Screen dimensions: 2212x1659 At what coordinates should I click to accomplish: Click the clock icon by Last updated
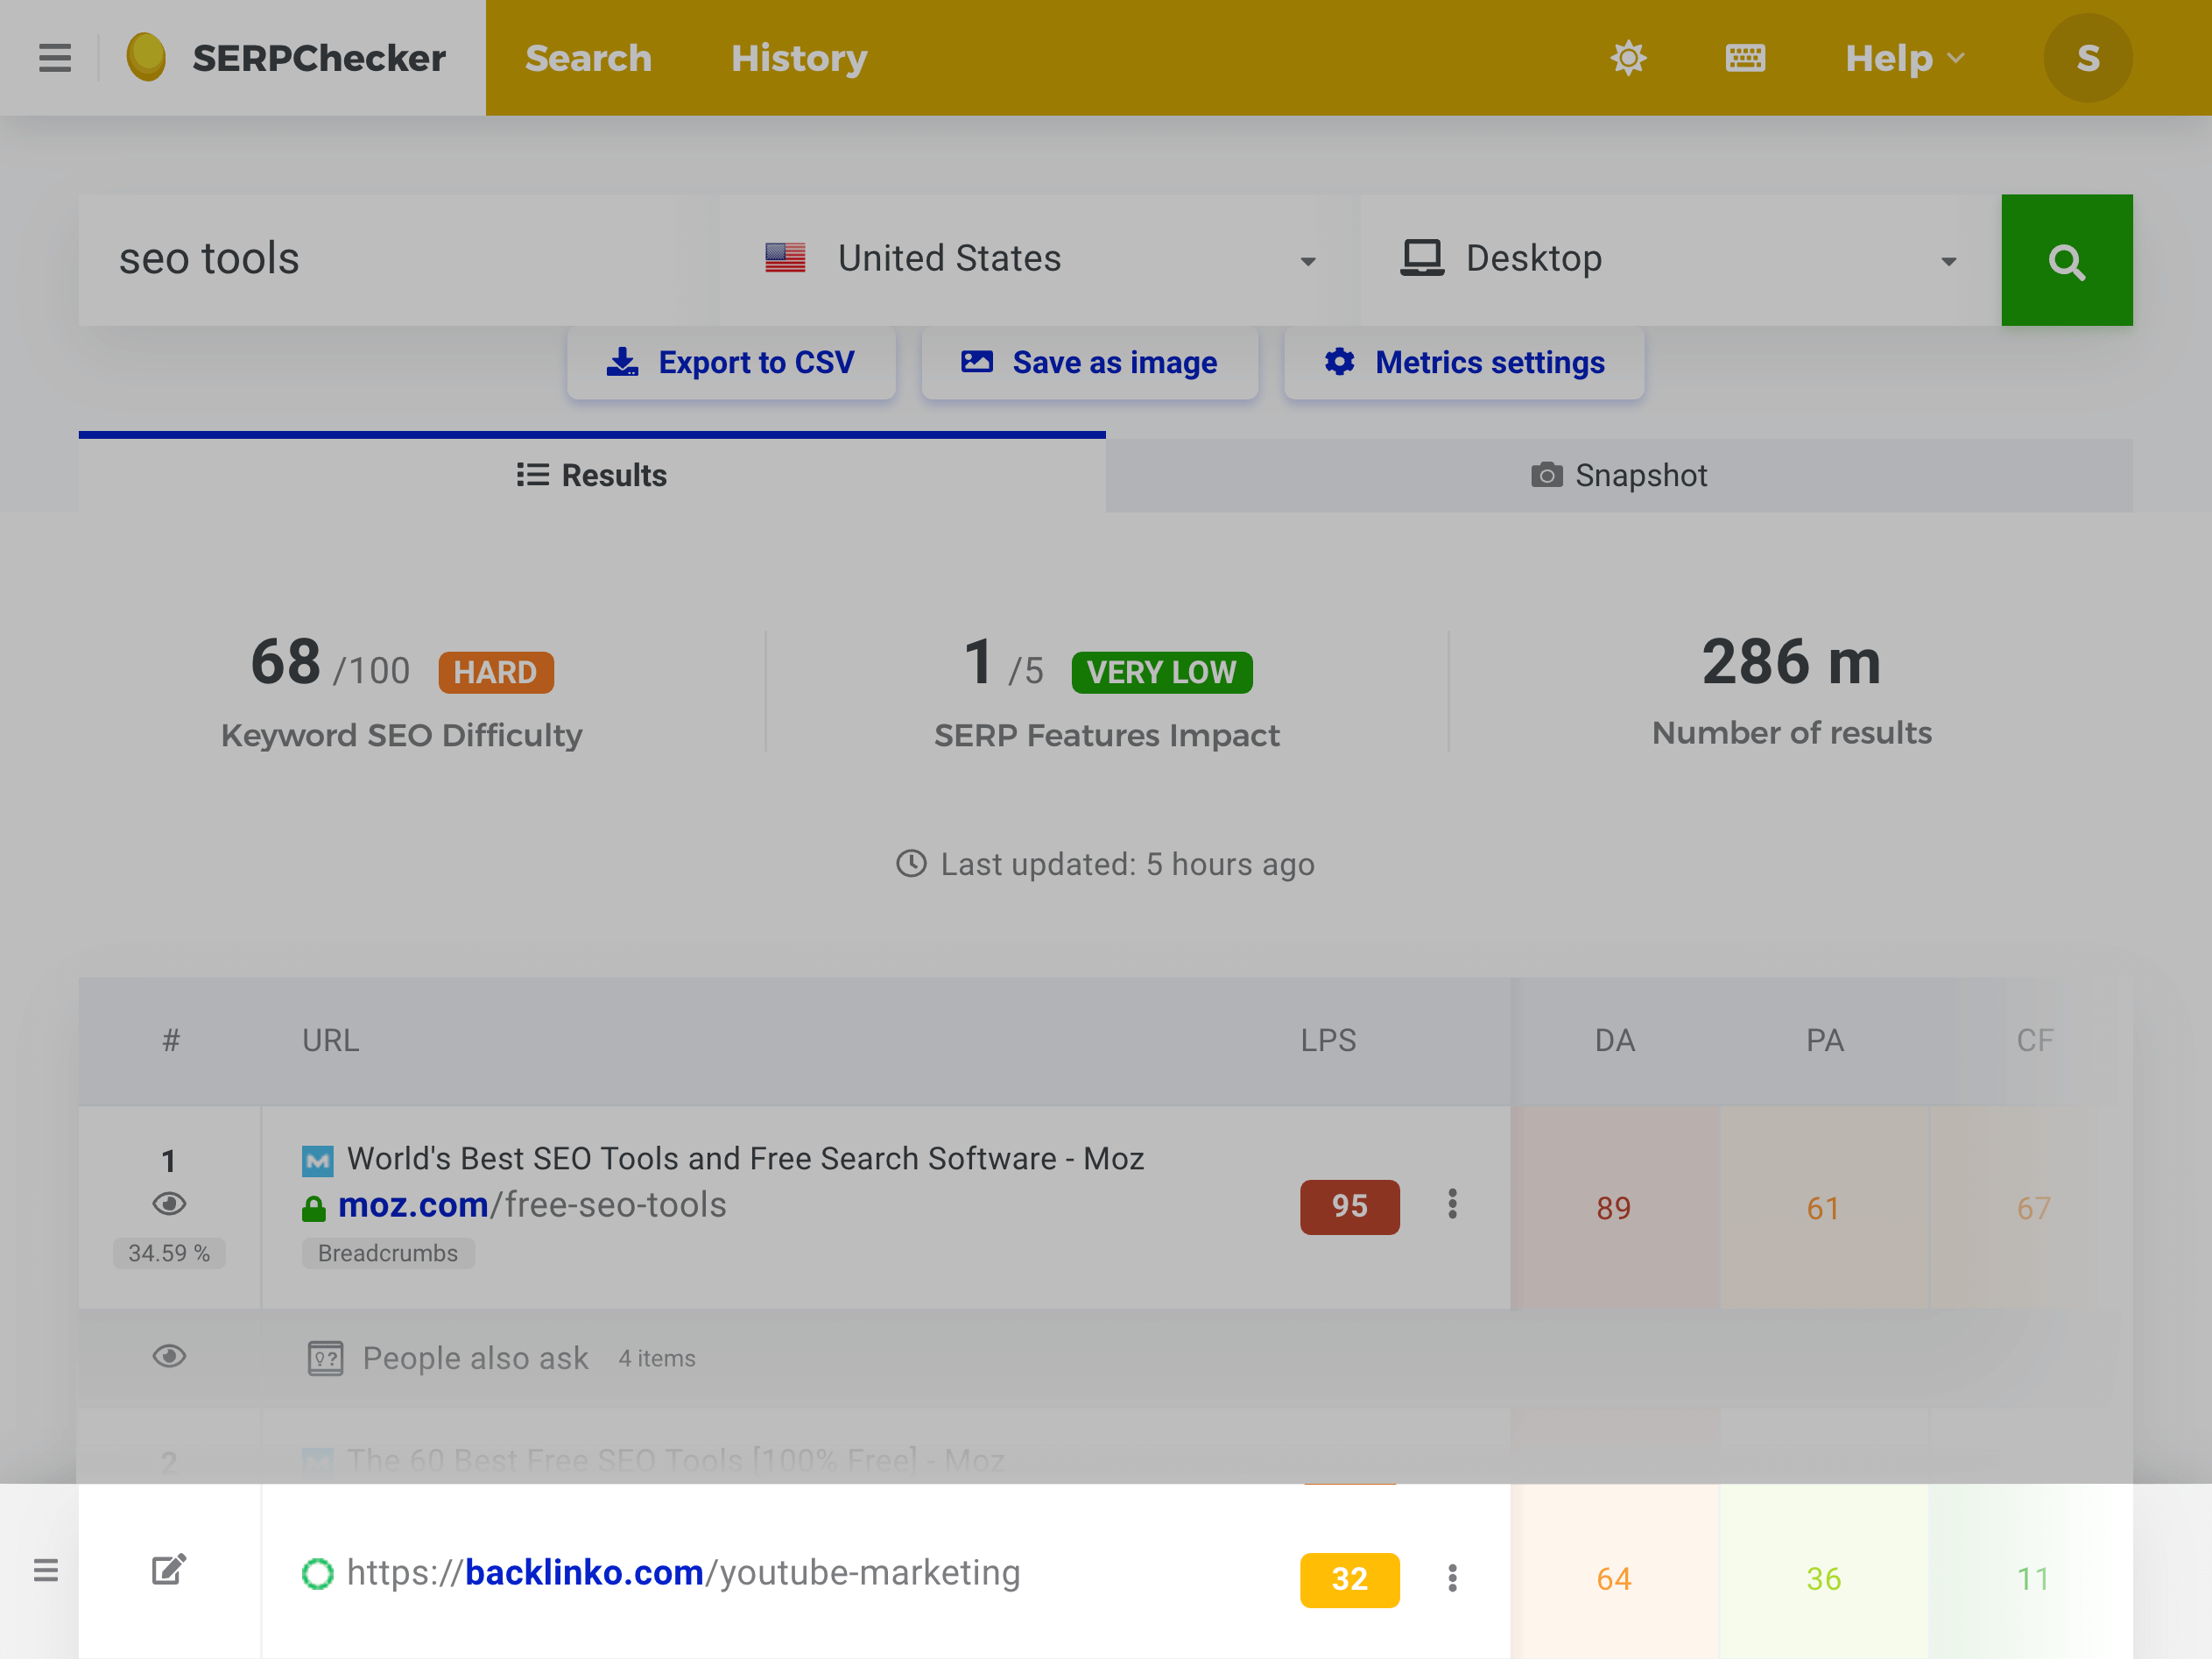(911, 863)
